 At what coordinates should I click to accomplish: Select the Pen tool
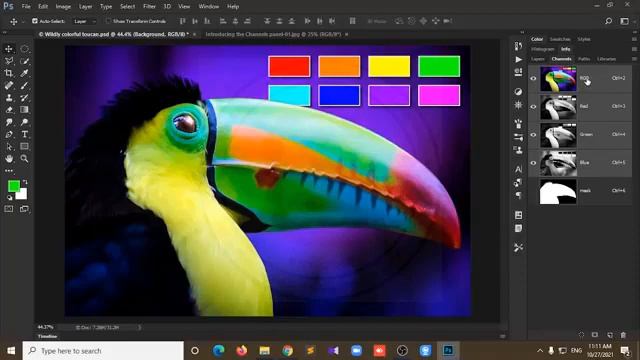tap(9, 134)
